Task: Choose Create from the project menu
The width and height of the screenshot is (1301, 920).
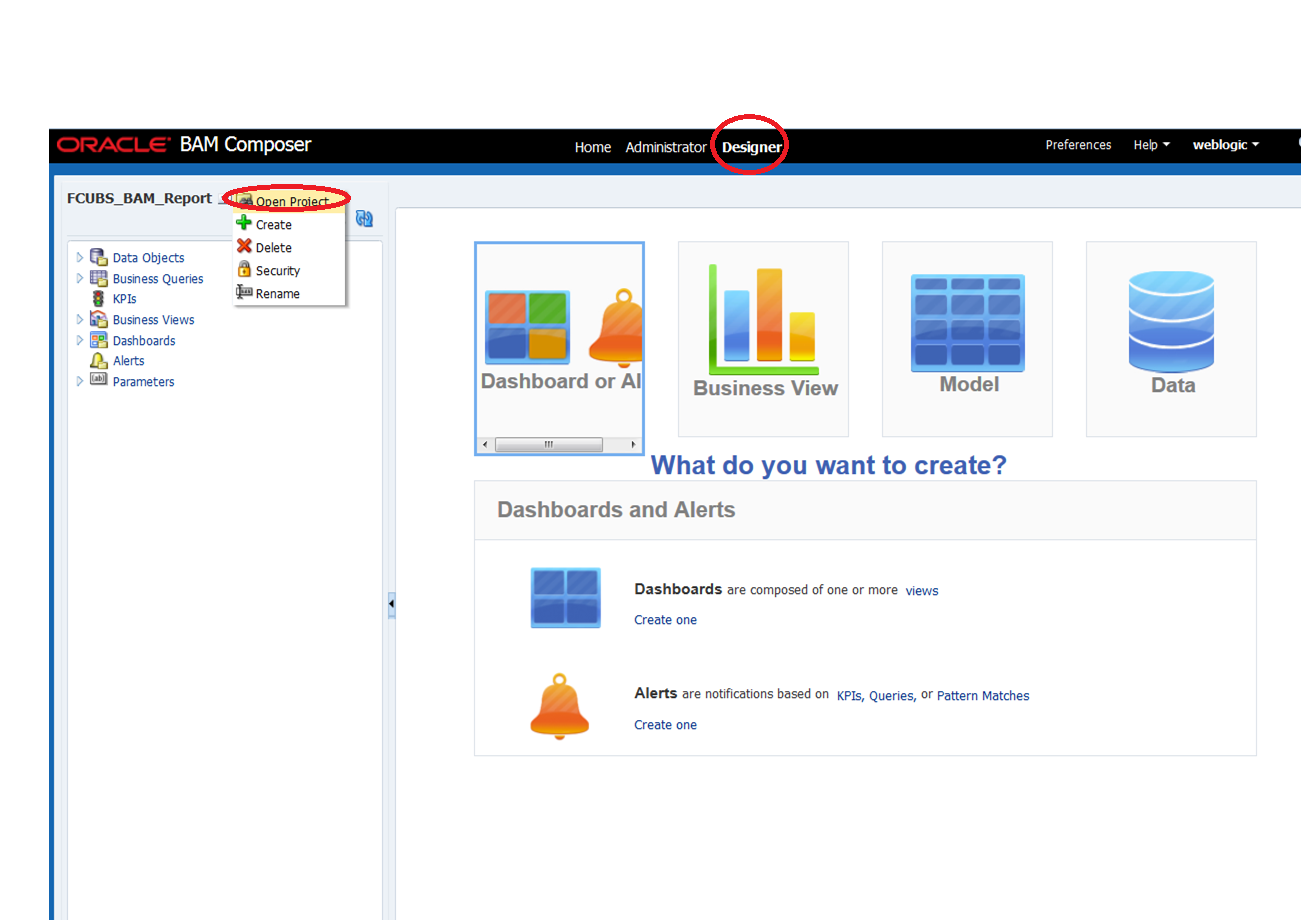Action: pos(290,224)
